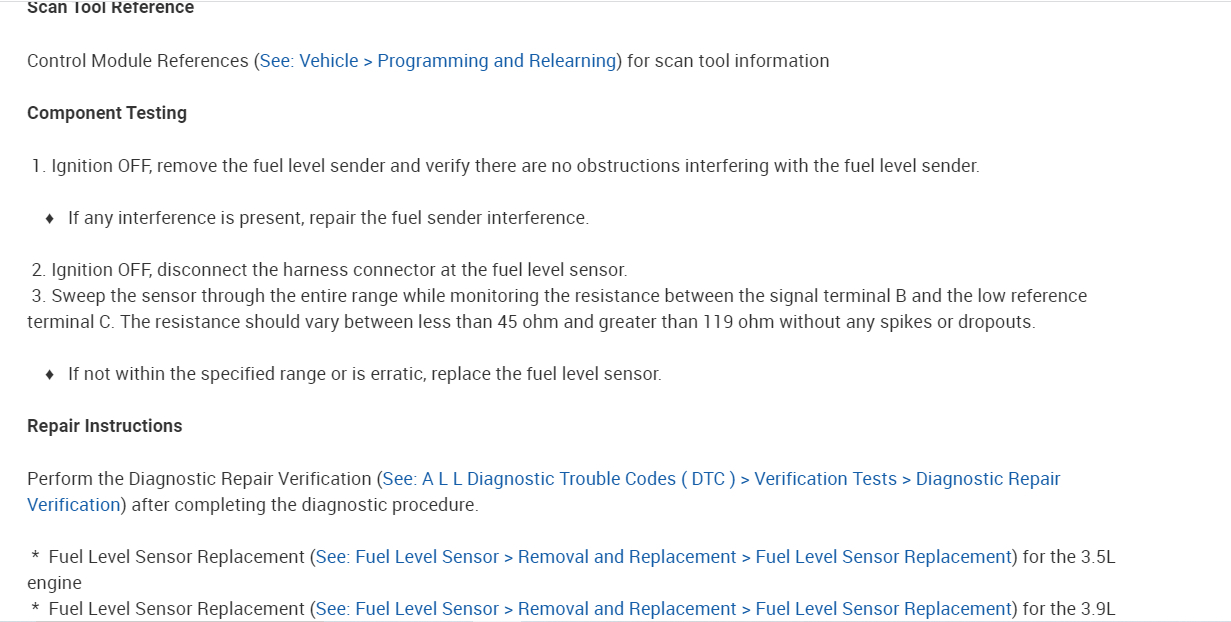
Task: Click the diamond bullet before 'If not within'
Action: 50,374
